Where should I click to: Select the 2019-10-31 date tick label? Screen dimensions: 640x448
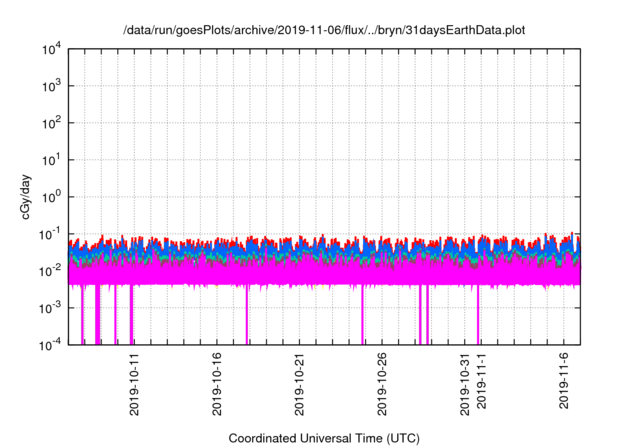click(x=464, y=384)
